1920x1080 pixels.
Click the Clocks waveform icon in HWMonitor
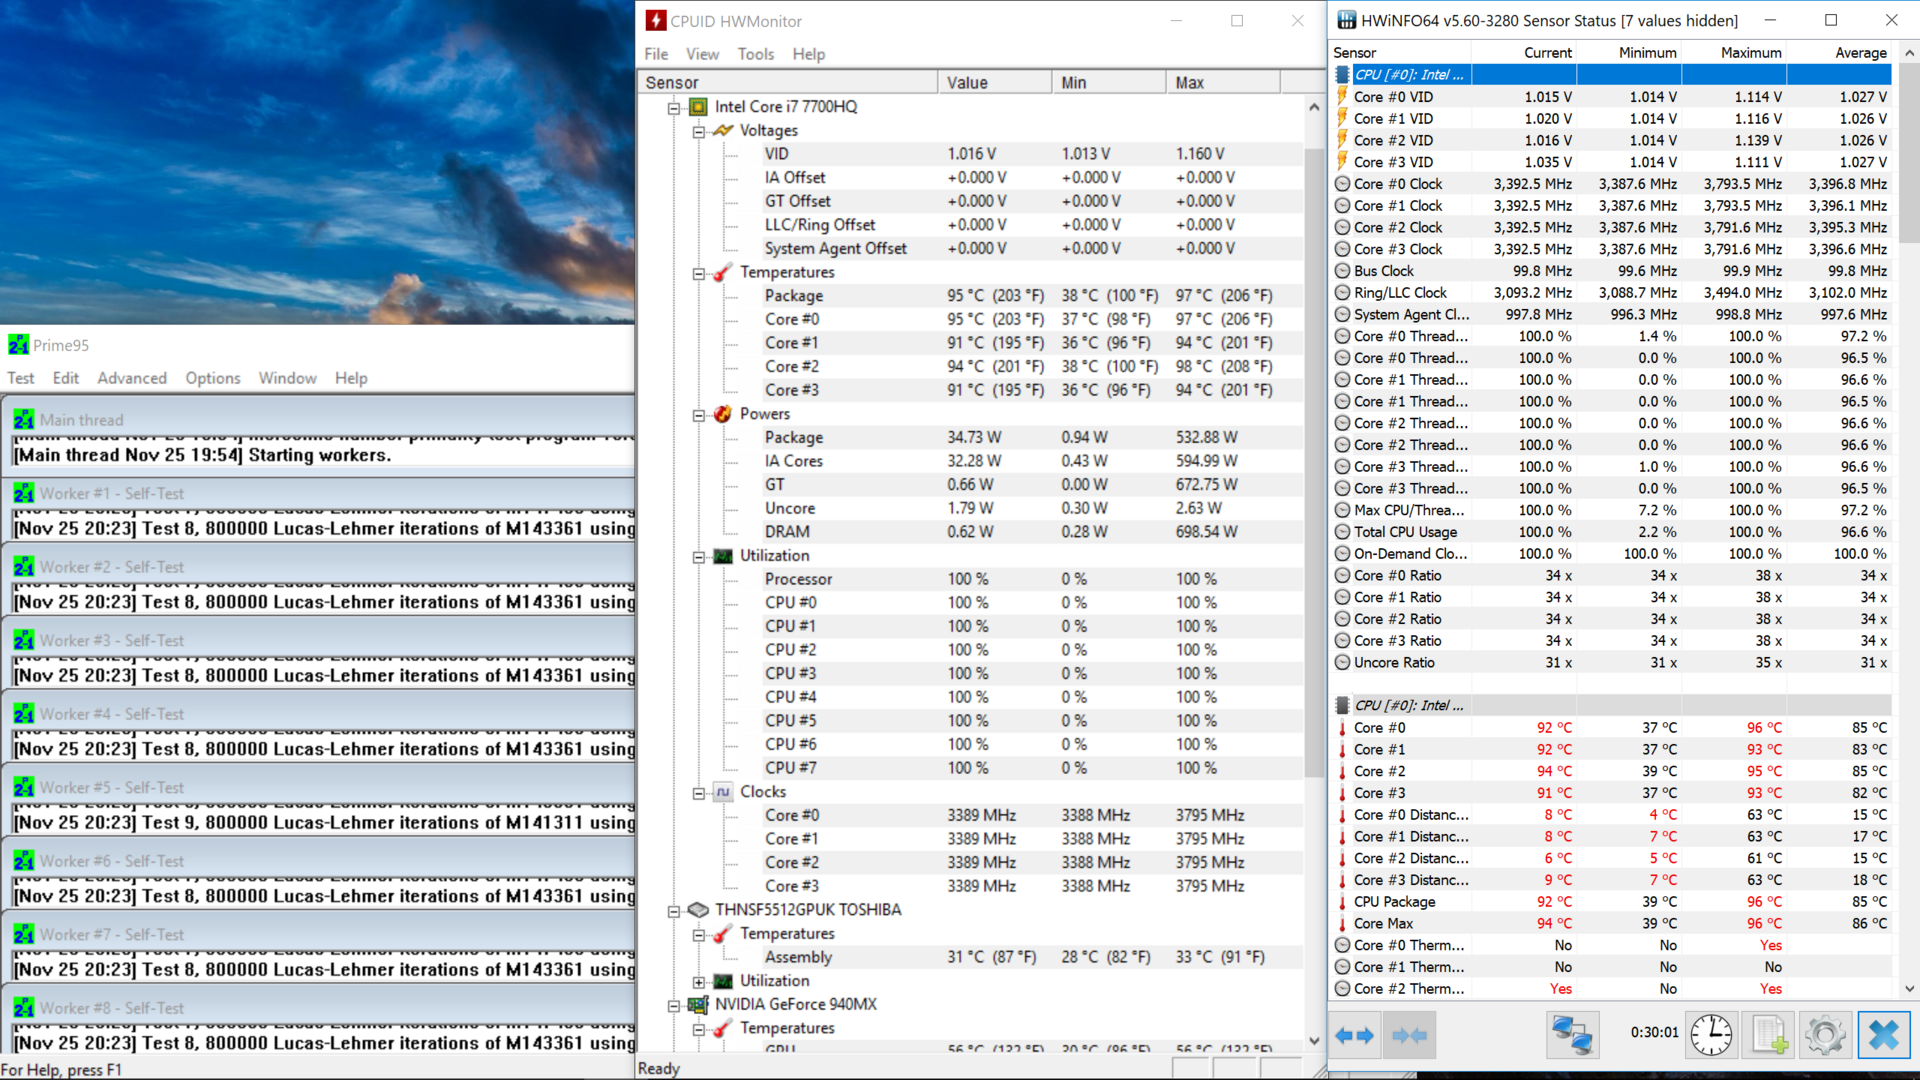tap(723, 792)
